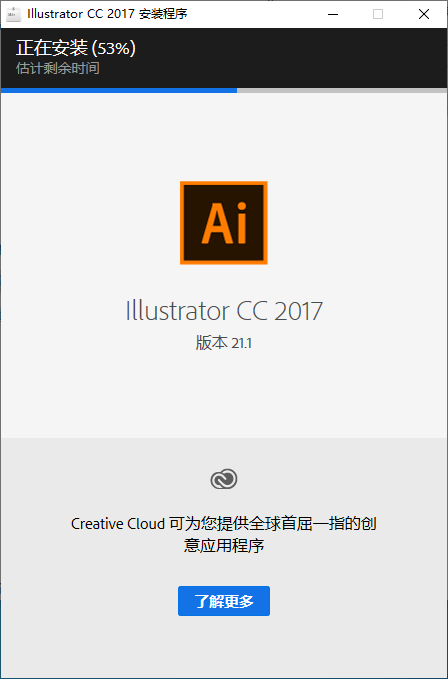
Task: Click the title bar text Illustrator CC 2017 安装程序
Action: (x=107, y=14)
